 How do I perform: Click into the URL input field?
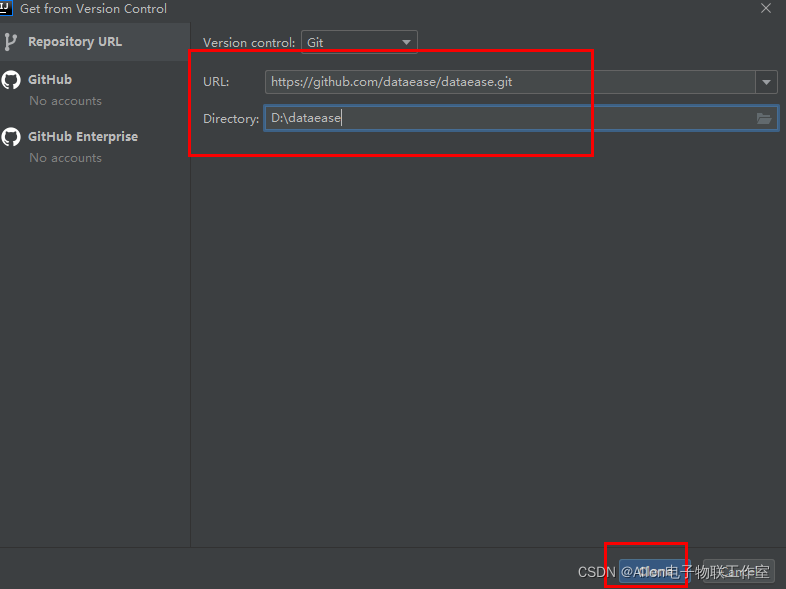pos(510,82)
